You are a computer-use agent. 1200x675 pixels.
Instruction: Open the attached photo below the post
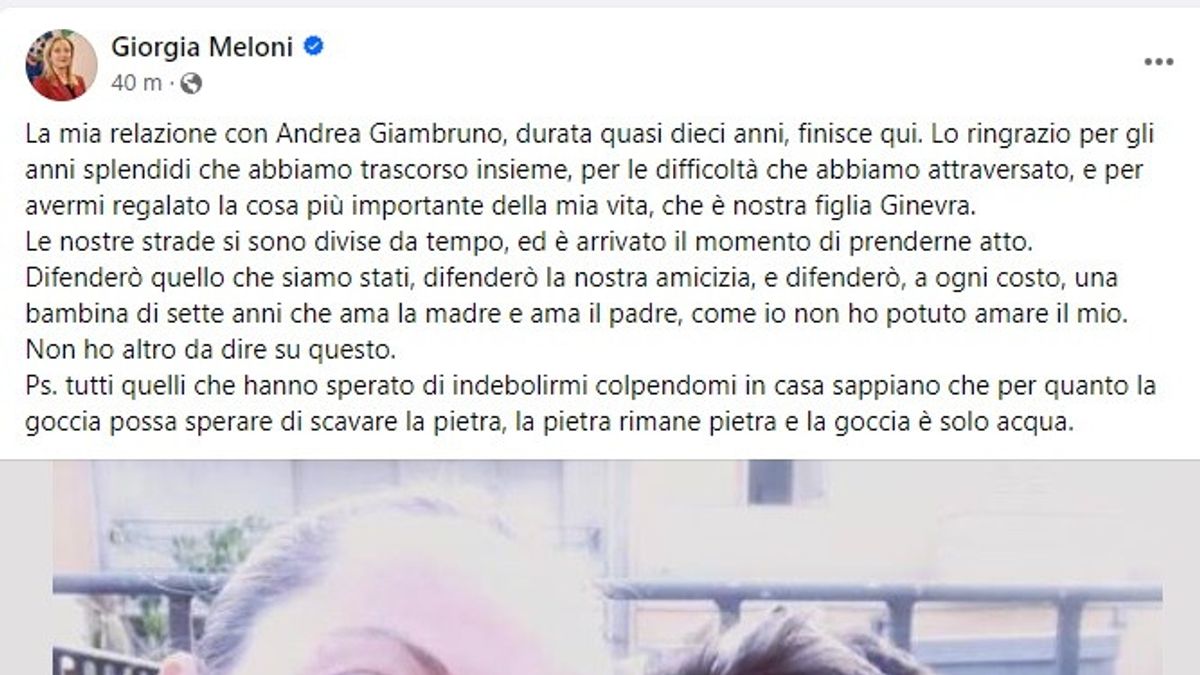(607, 567)
